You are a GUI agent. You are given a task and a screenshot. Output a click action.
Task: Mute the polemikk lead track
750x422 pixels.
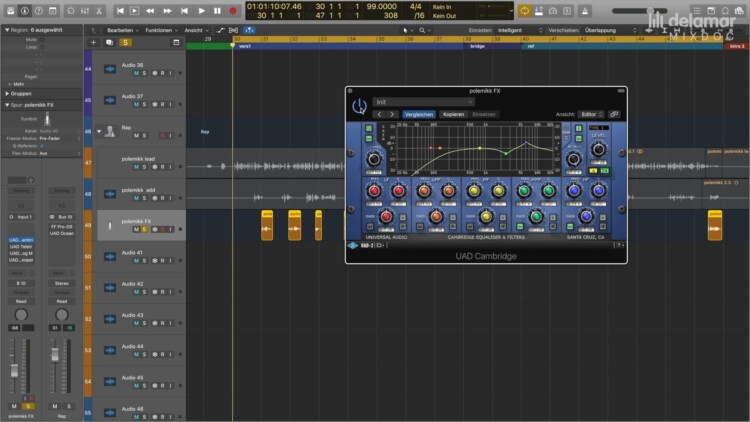[136, 167]
